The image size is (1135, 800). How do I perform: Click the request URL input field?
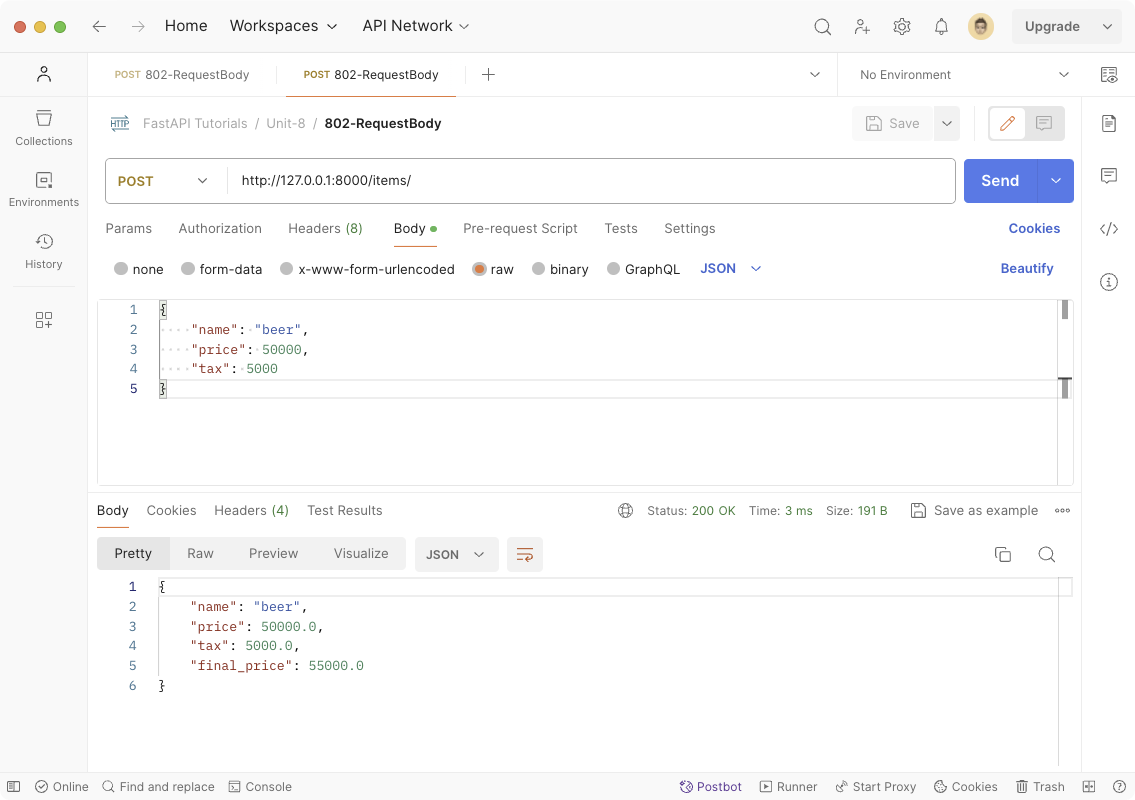[x=590, y=181]
